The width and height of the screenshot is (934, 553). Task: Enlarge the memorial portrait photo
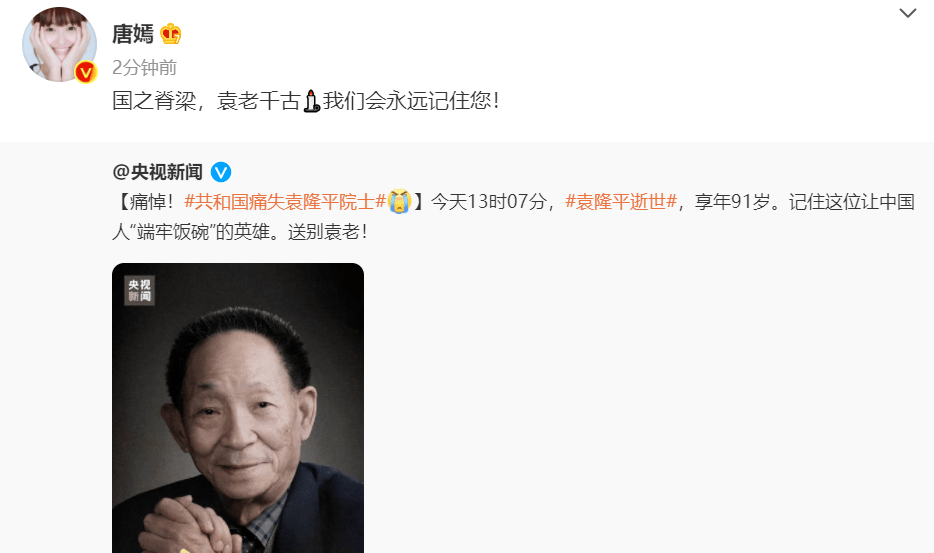pos(238,408)
